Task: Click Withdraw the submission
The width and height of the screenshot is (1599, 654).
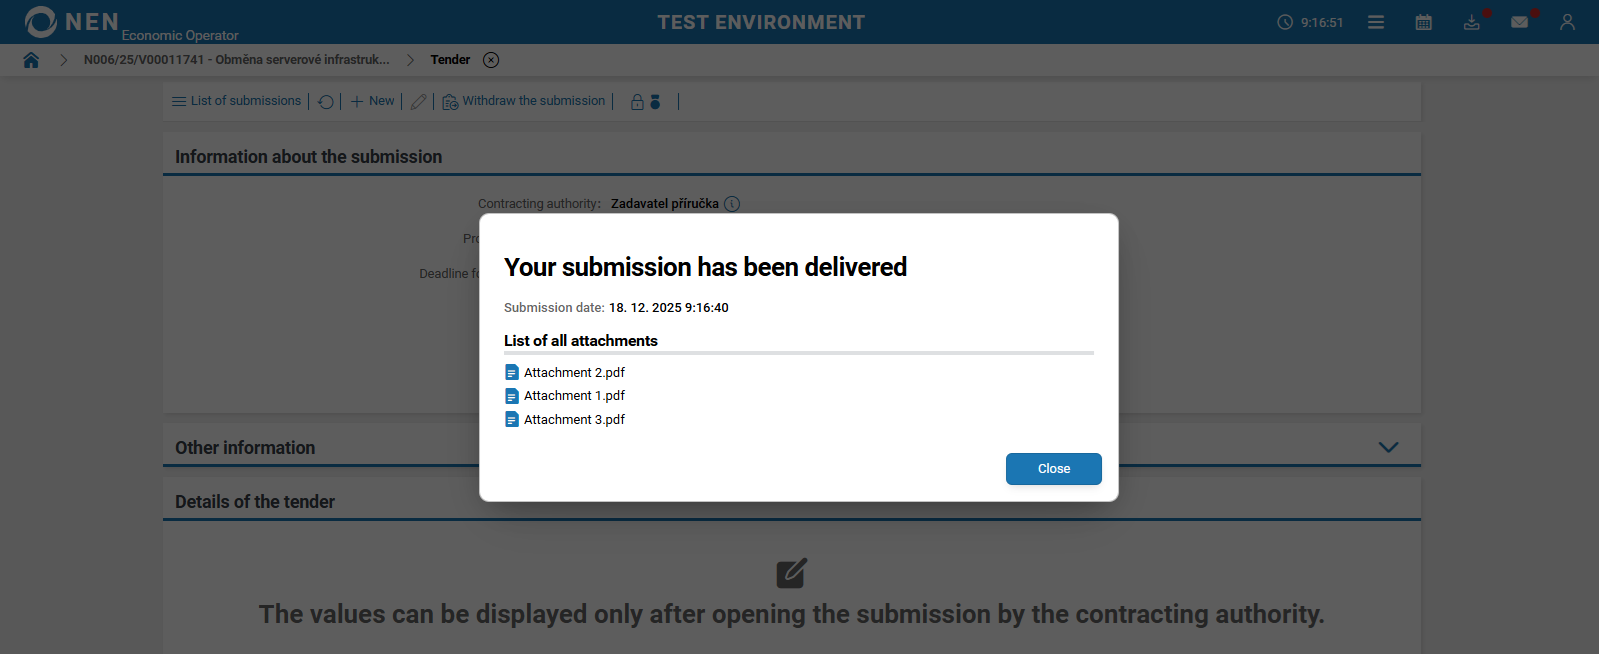Action: click(x=524, y=101)
